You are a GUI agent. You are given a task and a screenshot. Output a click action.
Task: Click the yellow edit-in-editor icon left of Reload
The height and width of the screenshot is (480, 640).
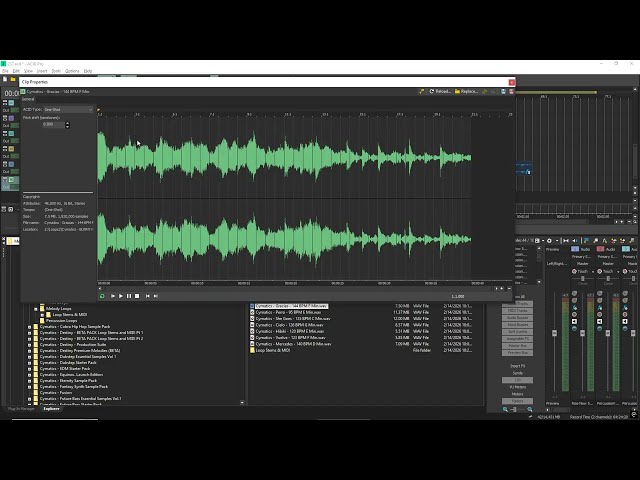(422, 91)
